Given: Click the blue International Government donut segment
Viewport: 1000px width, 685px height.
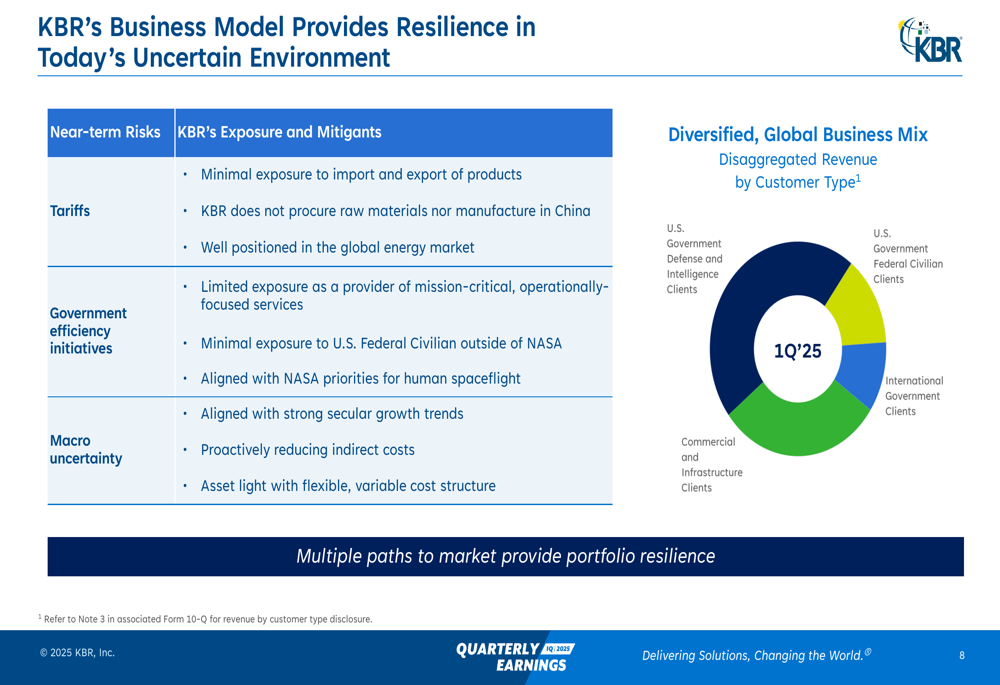Looking at the screenshot, I should pyautogui.click(x=864, y=372).
